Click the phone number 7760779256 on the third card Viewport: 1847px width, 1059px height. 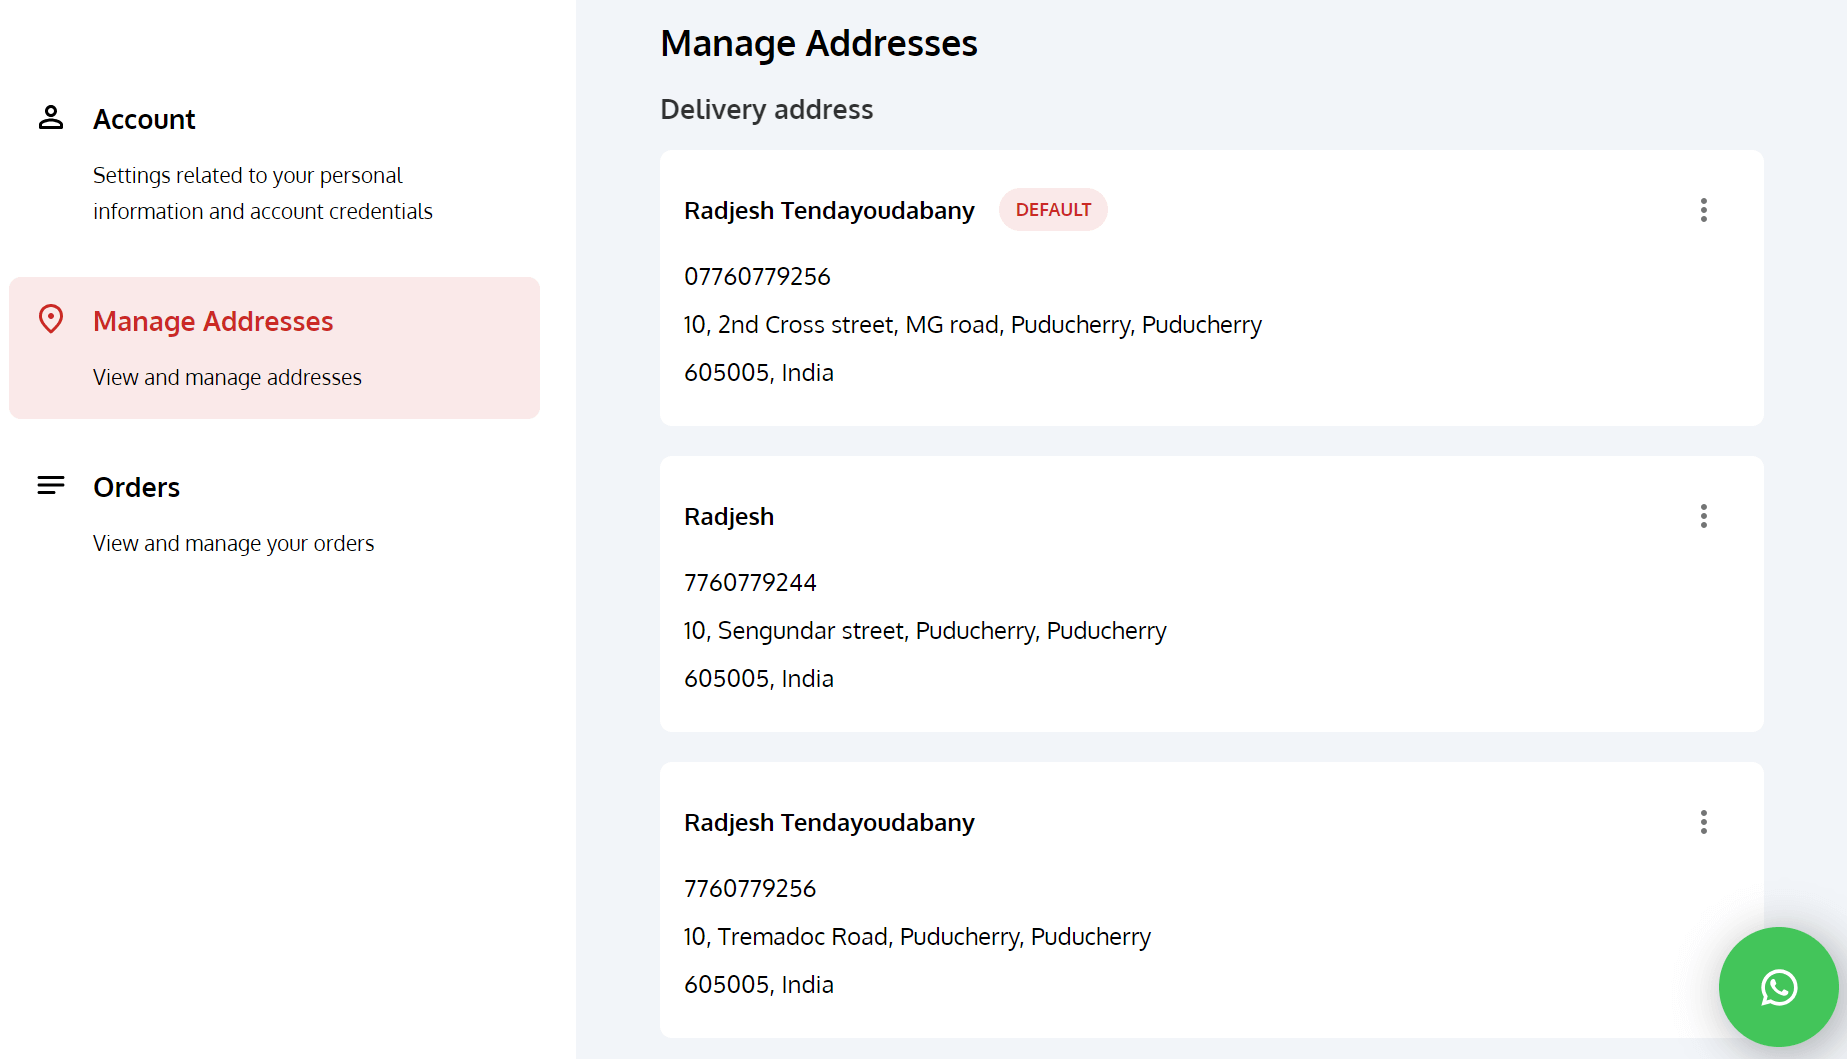pos(750,889)
